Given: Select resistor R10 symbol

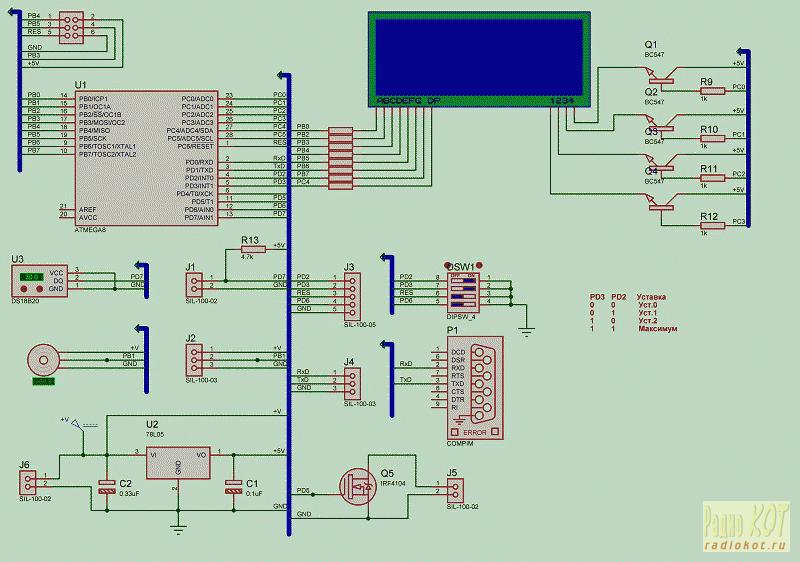Looking at the screenshot, I should tap(712, 138).
